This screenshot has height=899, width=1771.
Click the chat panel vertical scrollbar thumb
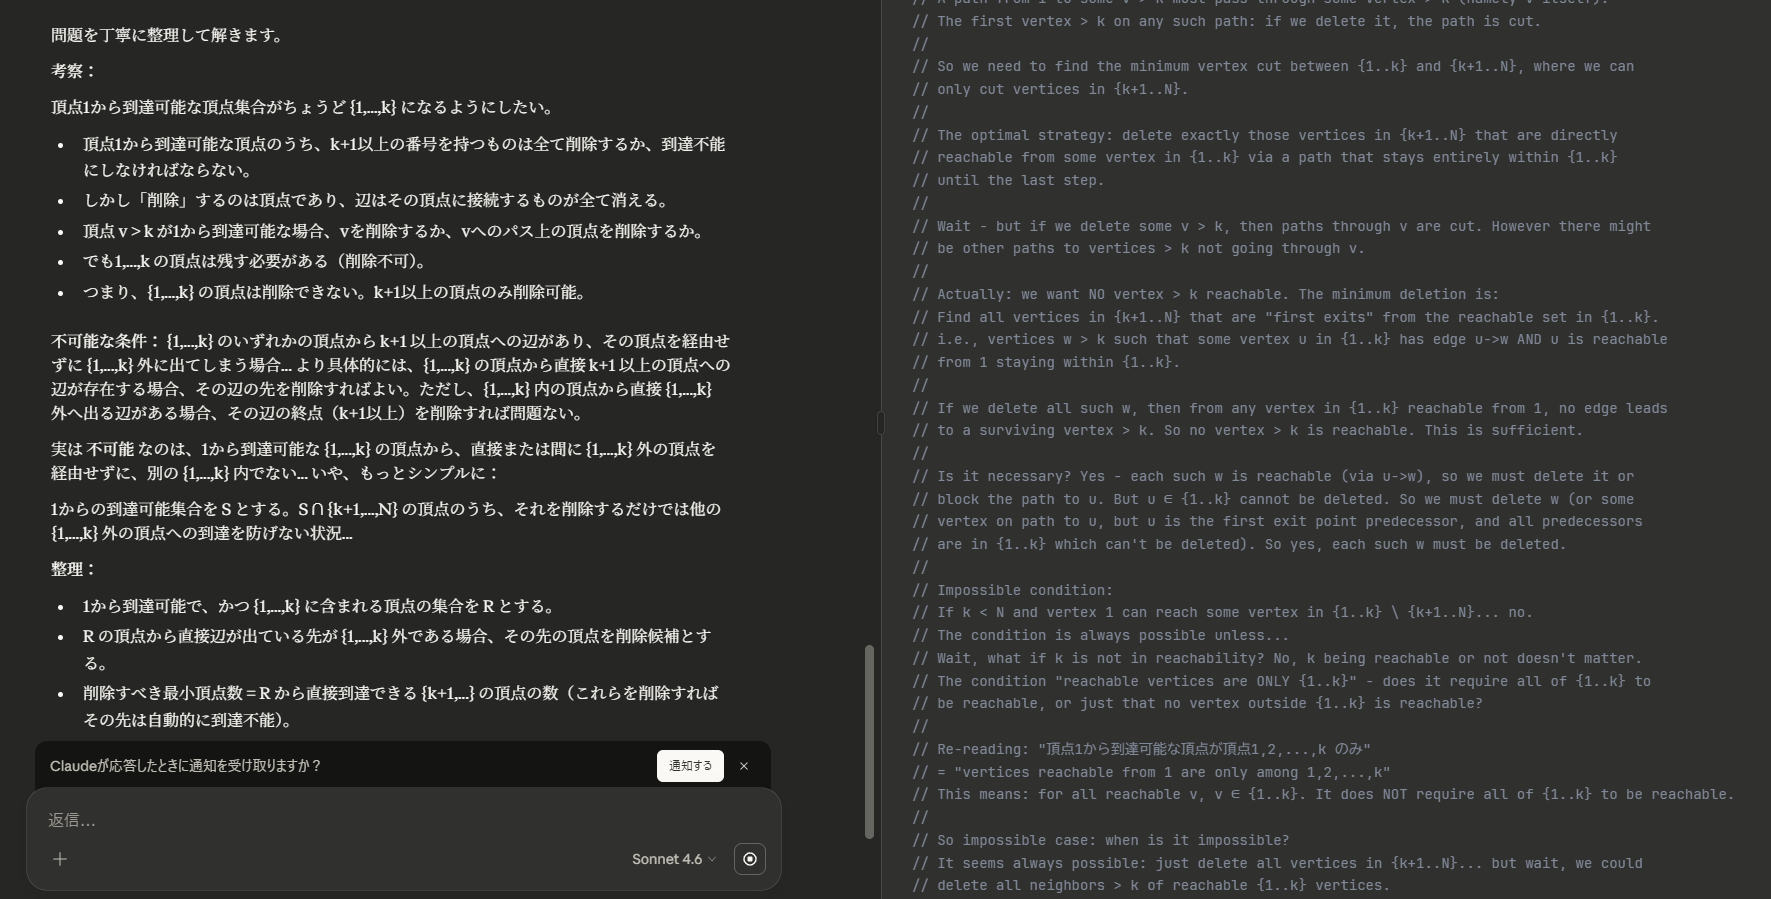869,741
